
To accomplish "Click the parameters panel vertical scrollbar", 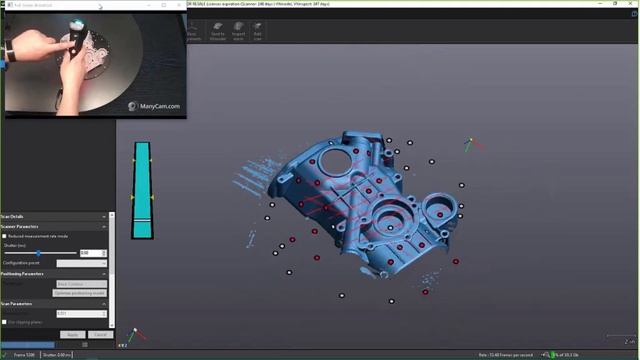I will point(112,270).
